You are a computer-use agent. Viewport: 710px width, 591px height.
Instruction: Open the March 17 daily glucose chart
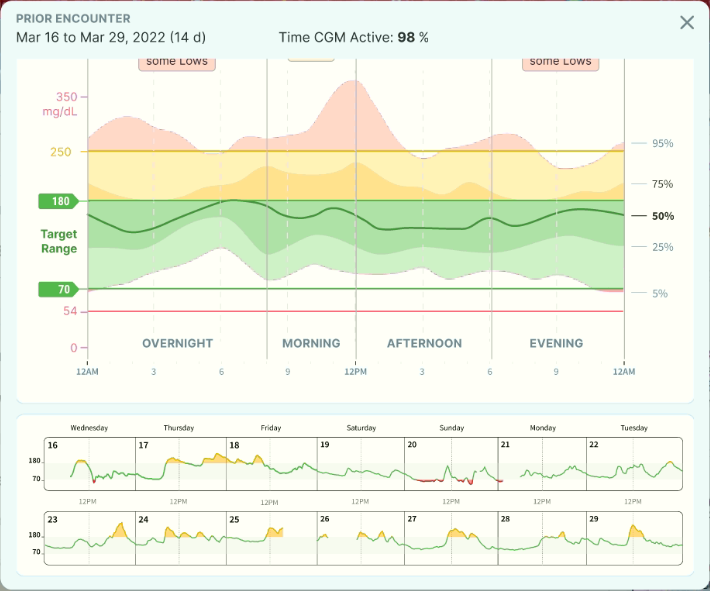(181, 464)
